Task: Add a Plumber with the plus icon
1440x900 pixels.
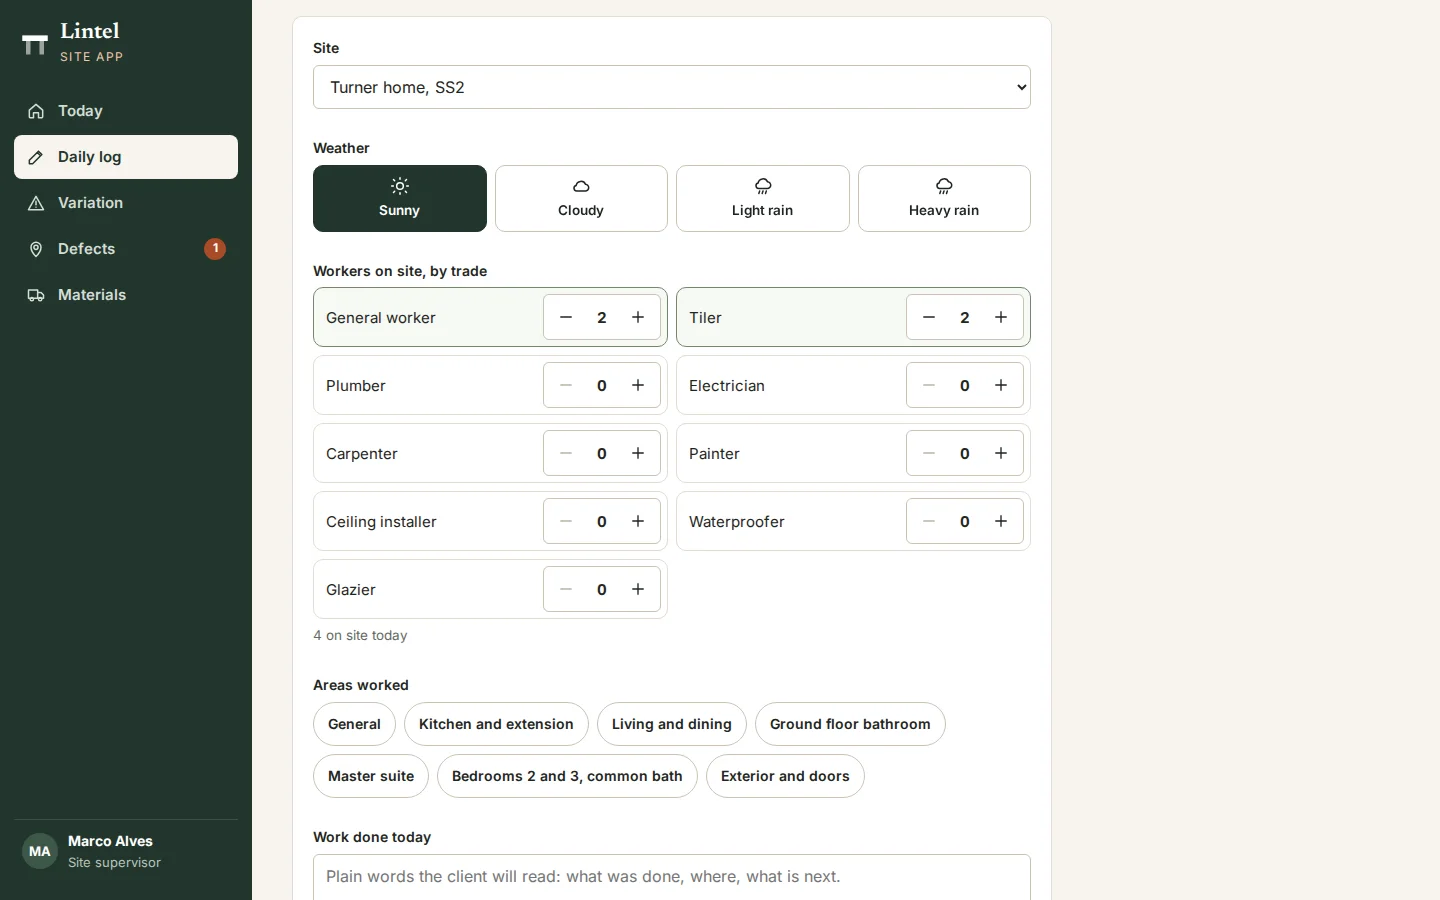Action: (638, 385)
